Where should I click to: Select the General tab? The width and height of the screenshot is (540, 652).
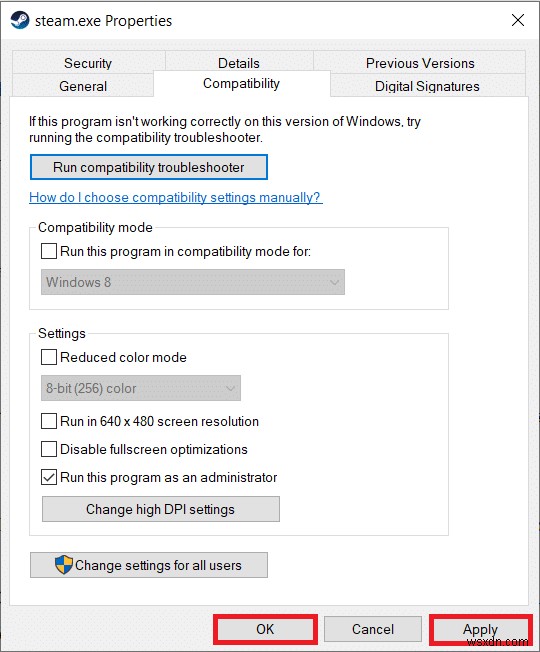tap(83, 86)
